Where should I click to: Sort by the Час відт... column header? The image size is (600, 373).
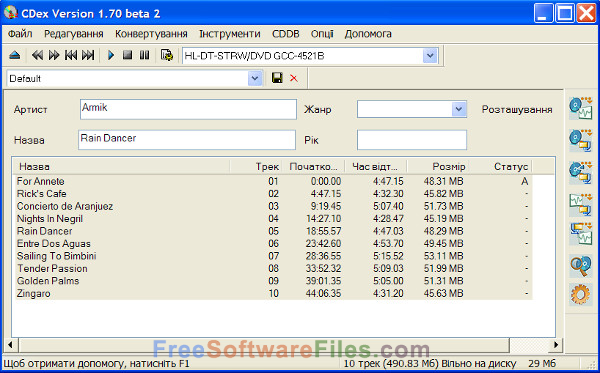pyautogui.click(x=376, y=167)
